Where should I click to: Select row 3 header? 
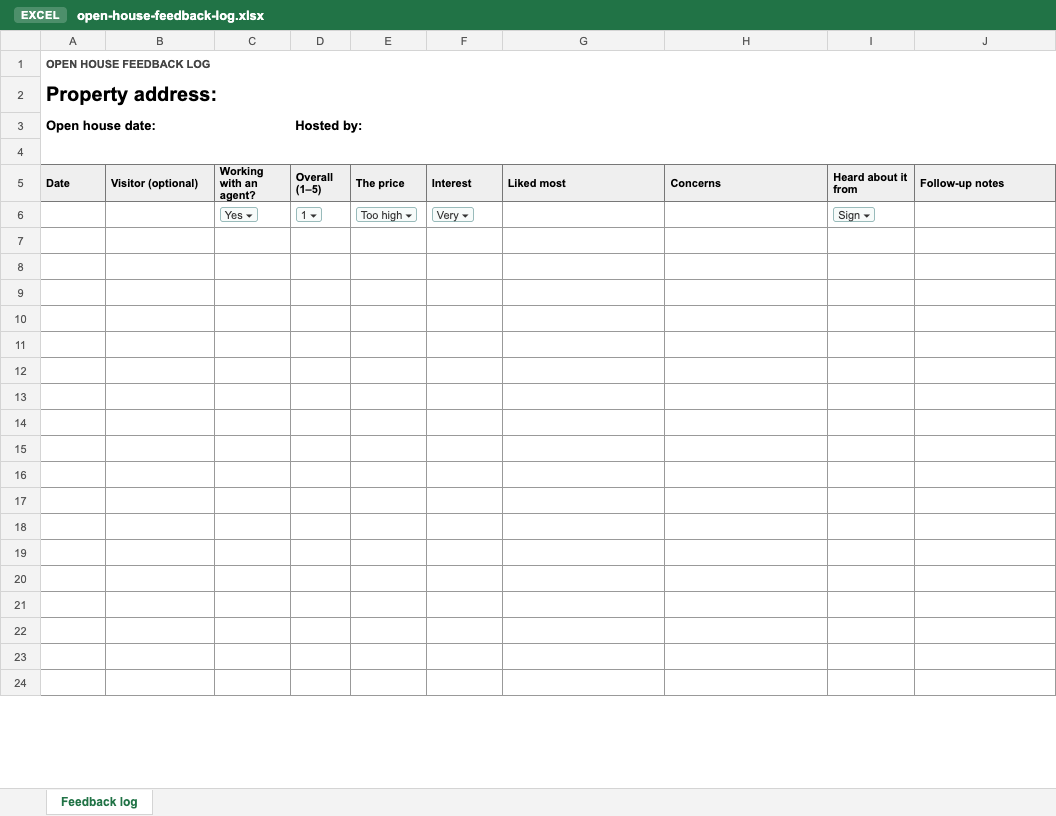(x=20, y=126)
